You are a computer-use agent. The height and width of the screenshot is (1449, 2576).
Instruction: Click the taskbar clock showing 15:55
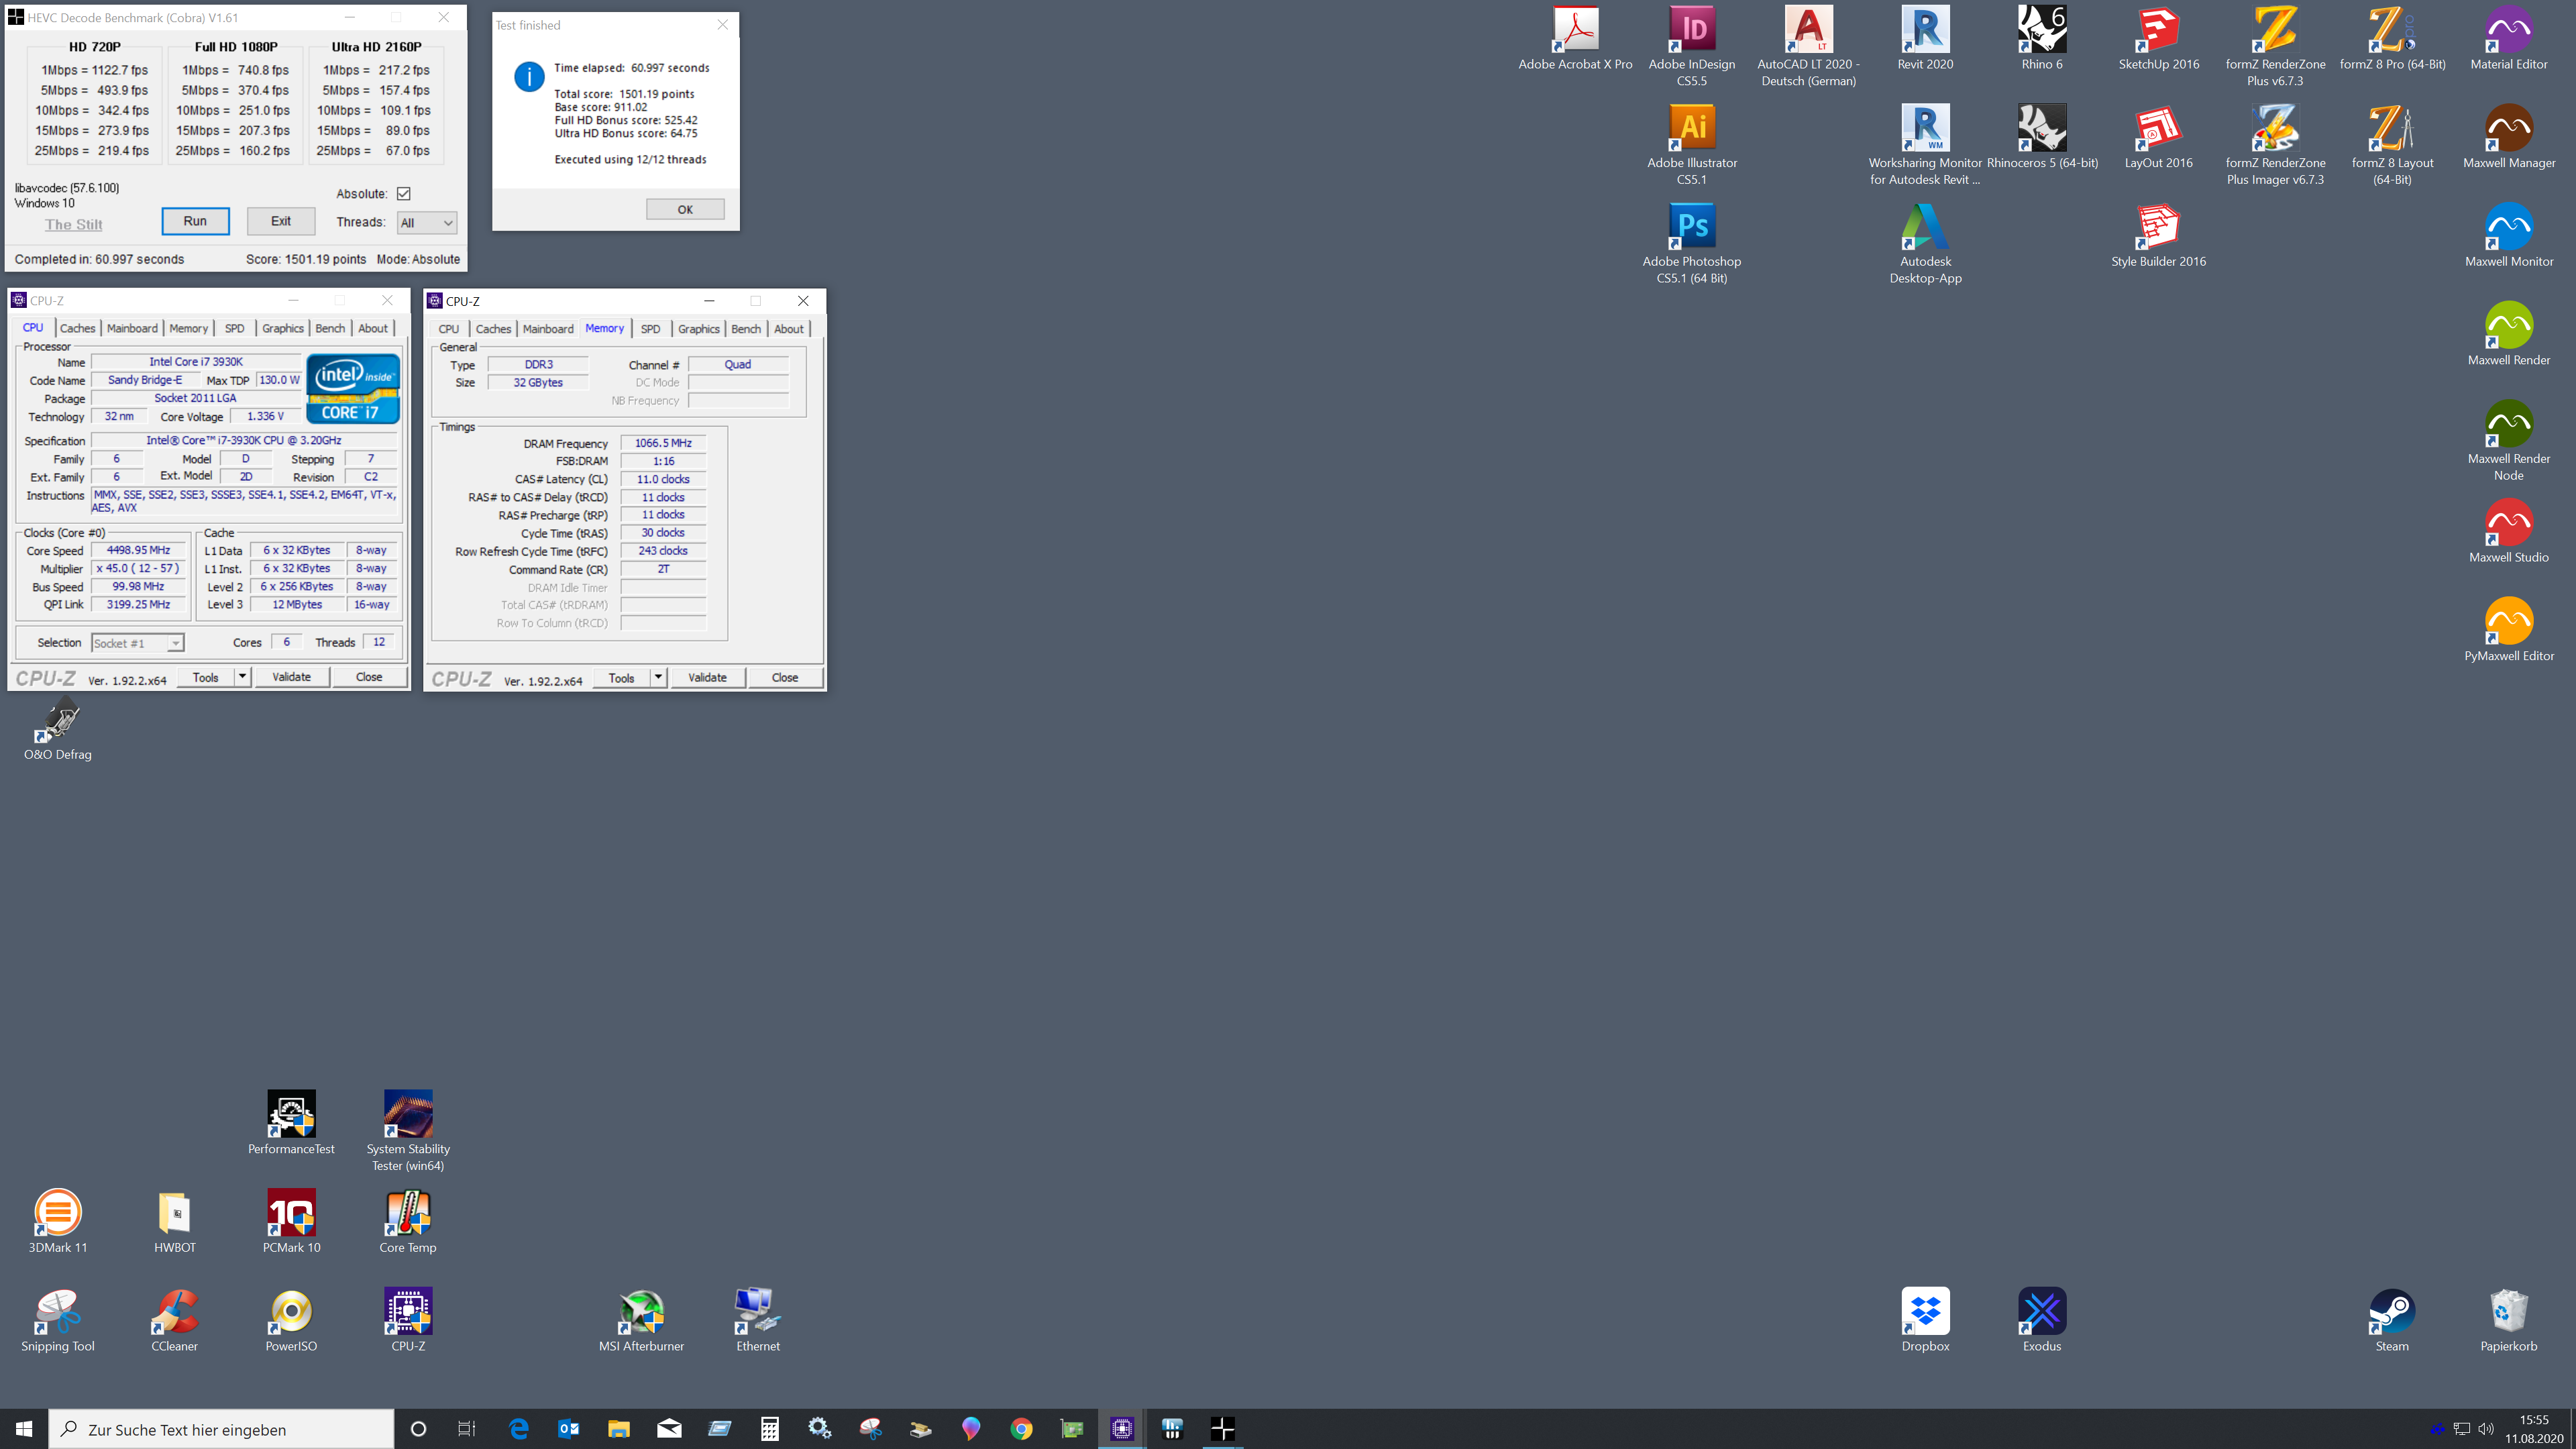[x=2534, y=1429]
